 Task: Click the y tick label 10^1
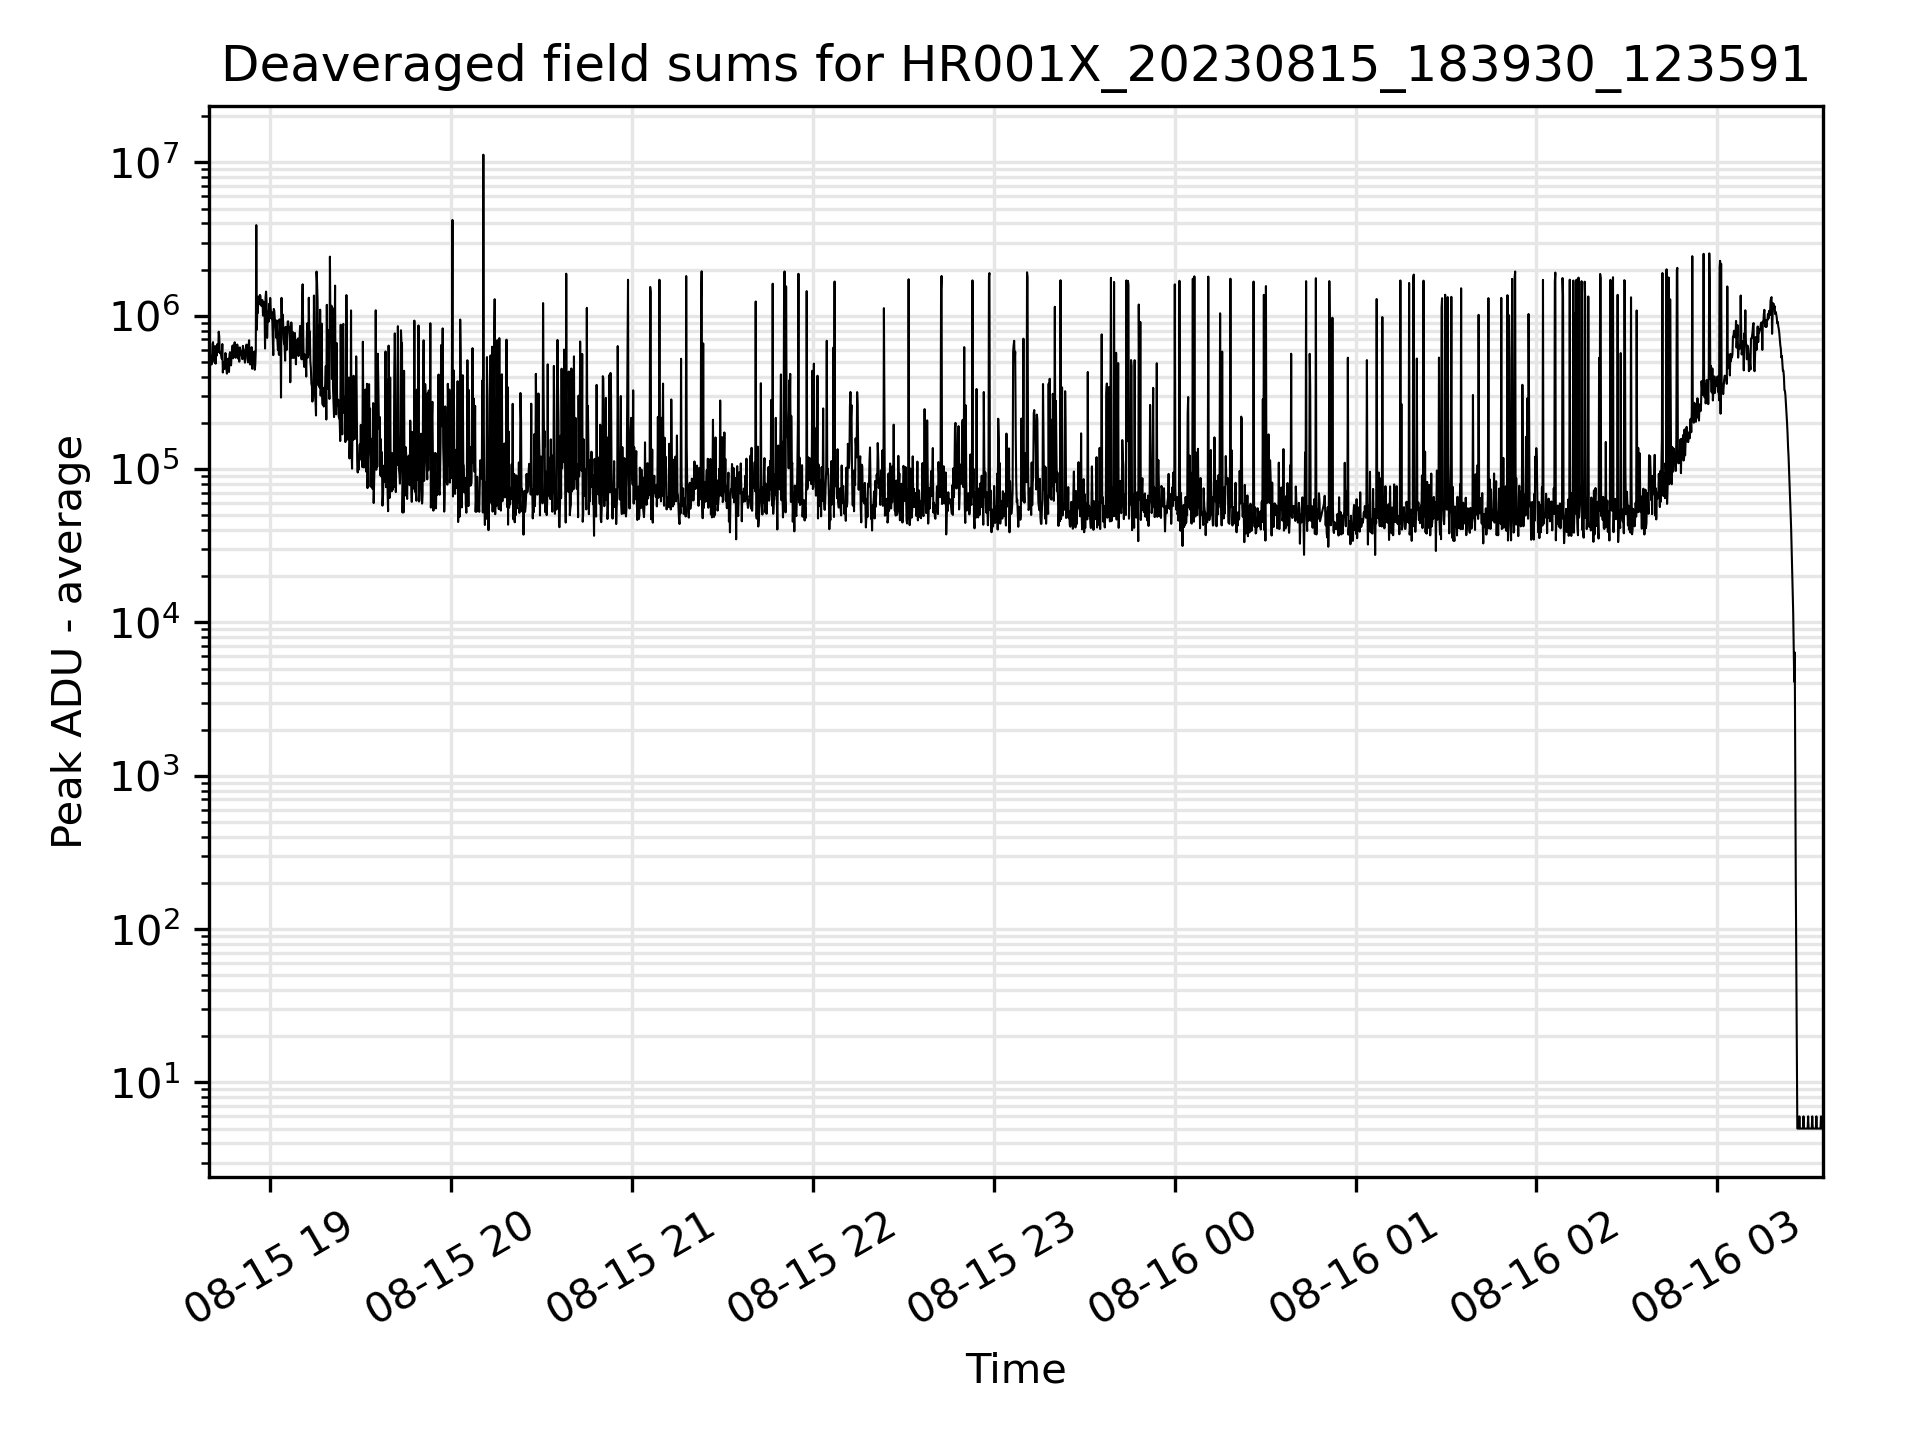[144, 1083]
